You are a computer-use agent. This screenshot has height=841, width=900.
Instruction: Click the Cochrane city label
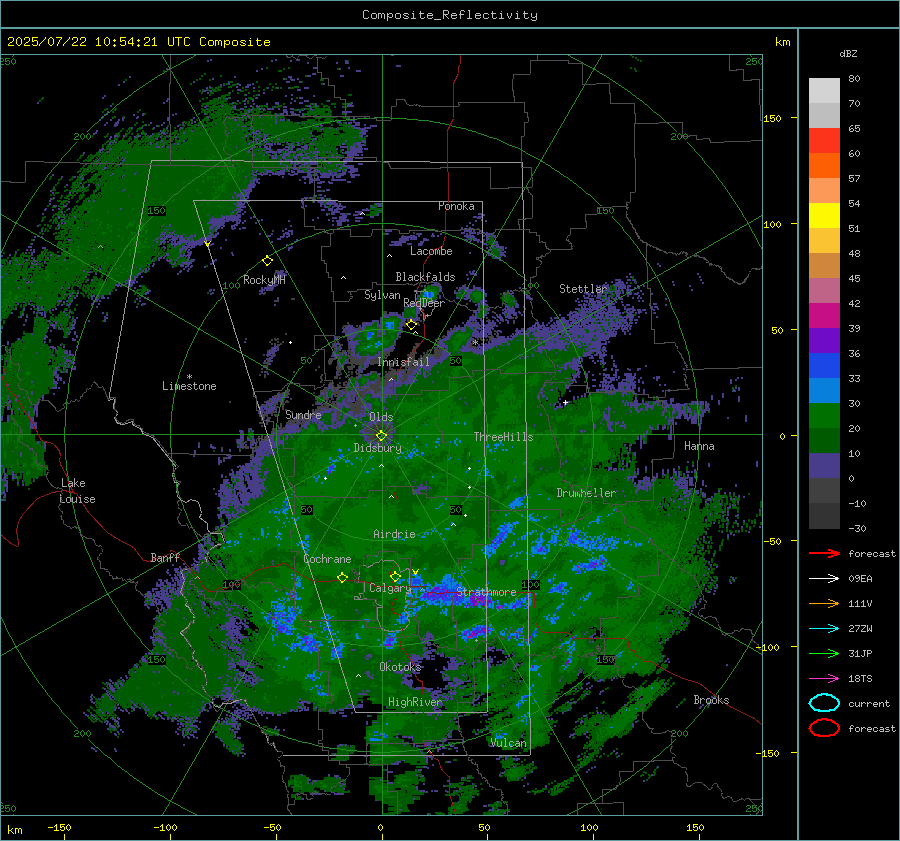[x=327, y=559]
